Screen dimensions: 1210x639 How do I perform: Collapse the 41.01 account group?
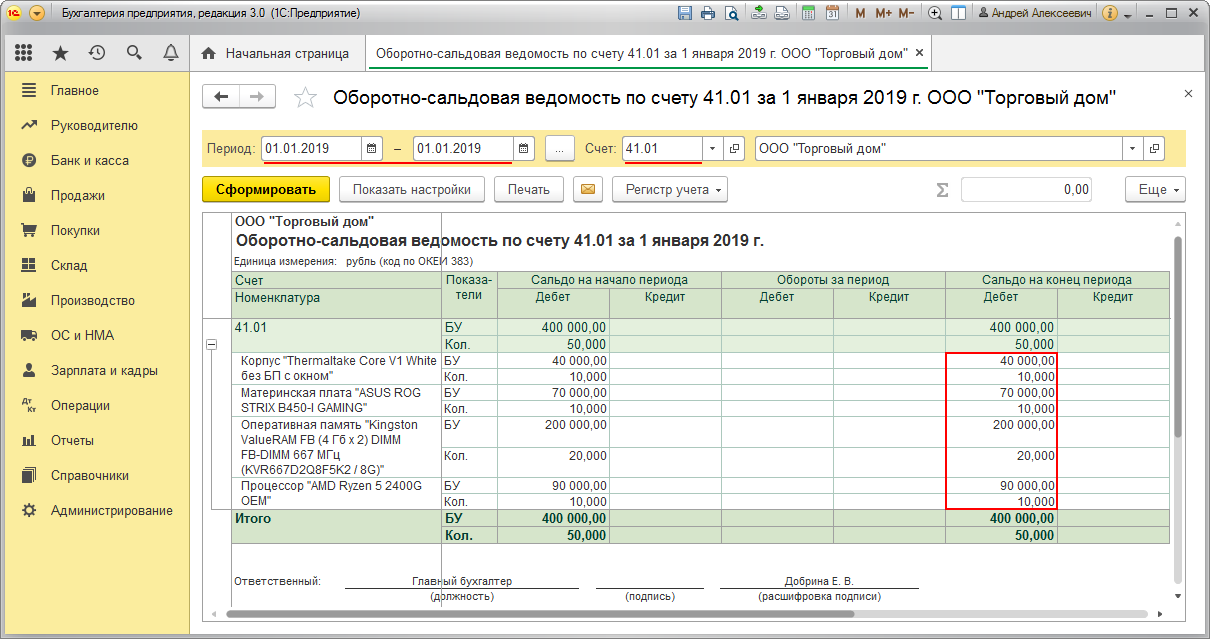(x=211, y=344)
